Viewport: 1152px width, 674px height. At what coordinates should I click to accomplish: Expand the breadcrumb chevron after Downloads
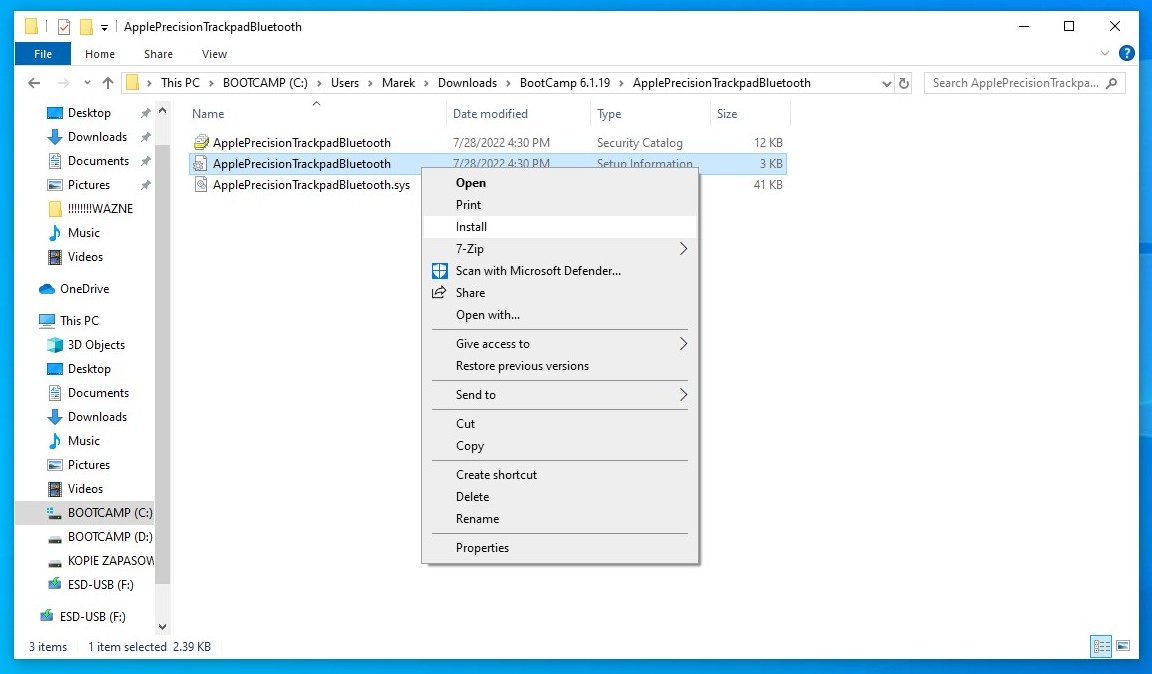[x=508, y=83]
